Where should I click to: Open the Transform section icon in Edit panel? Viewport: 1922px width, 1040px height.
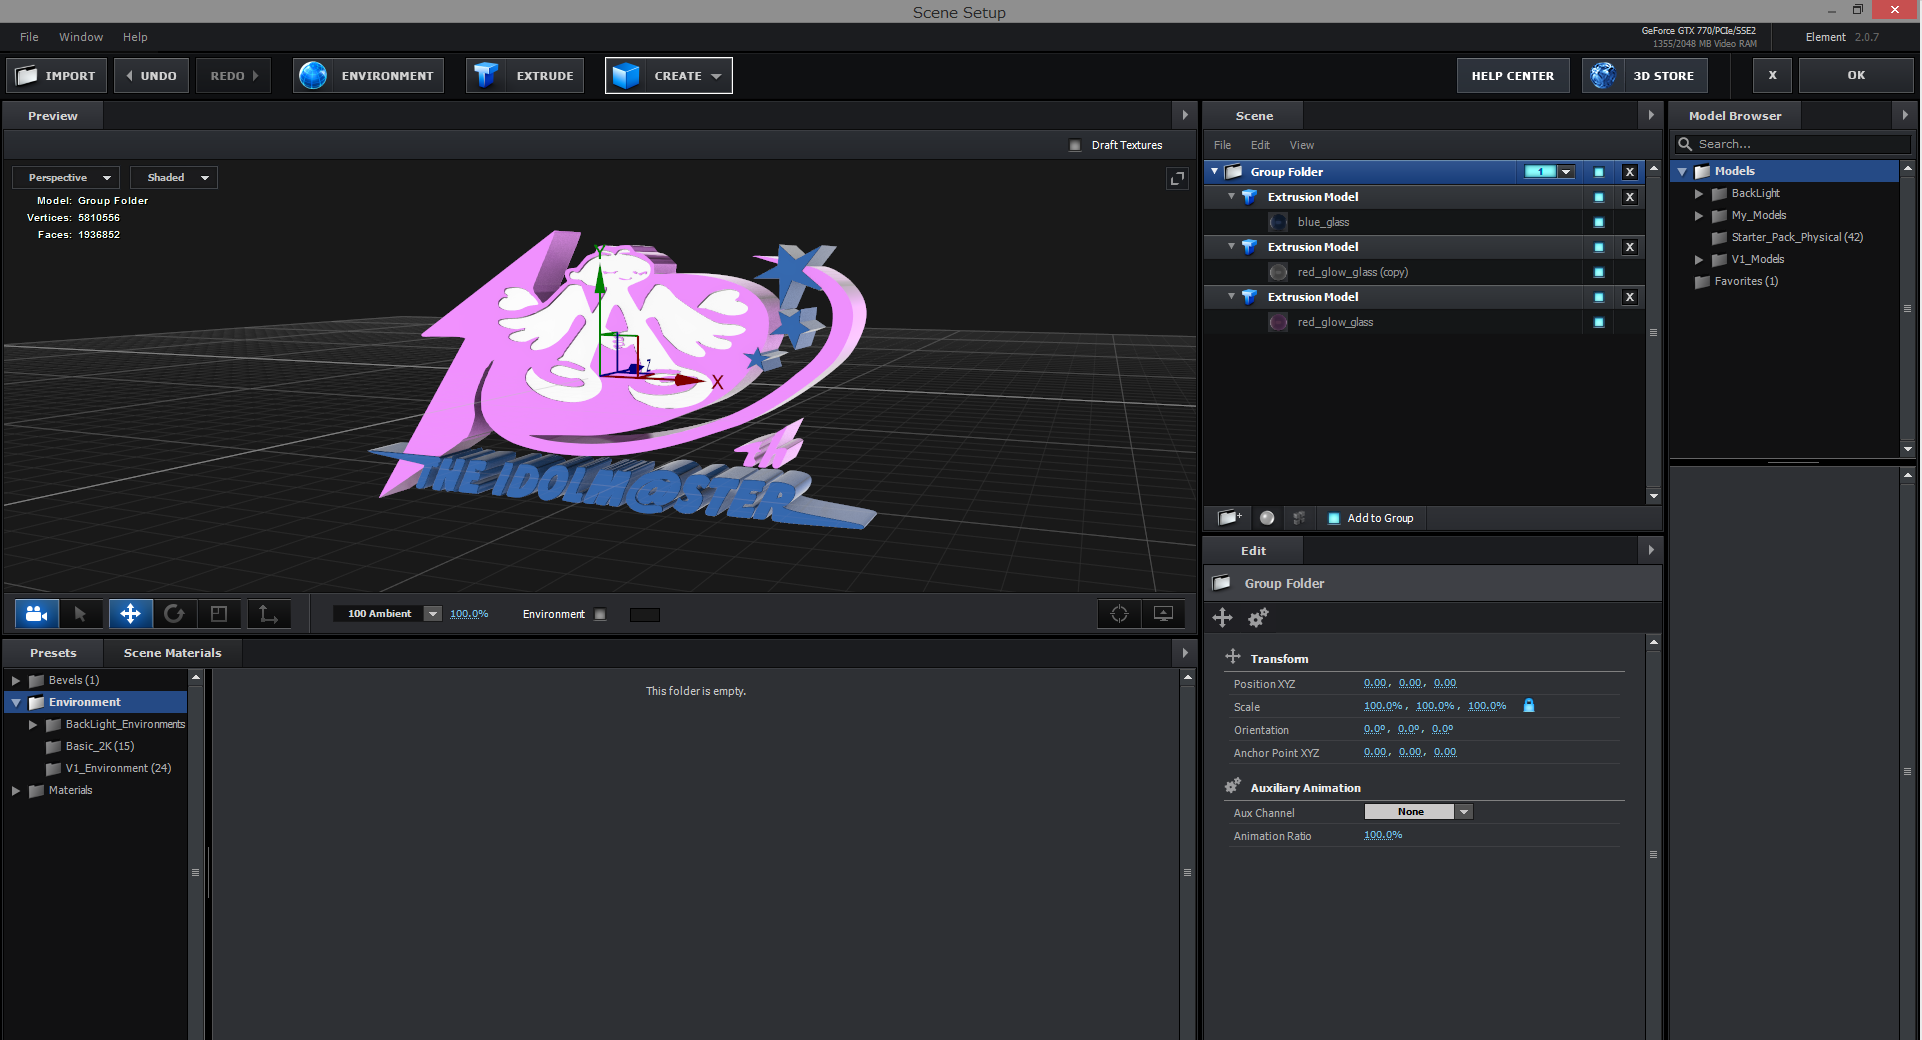click(x=1231, y=657)
